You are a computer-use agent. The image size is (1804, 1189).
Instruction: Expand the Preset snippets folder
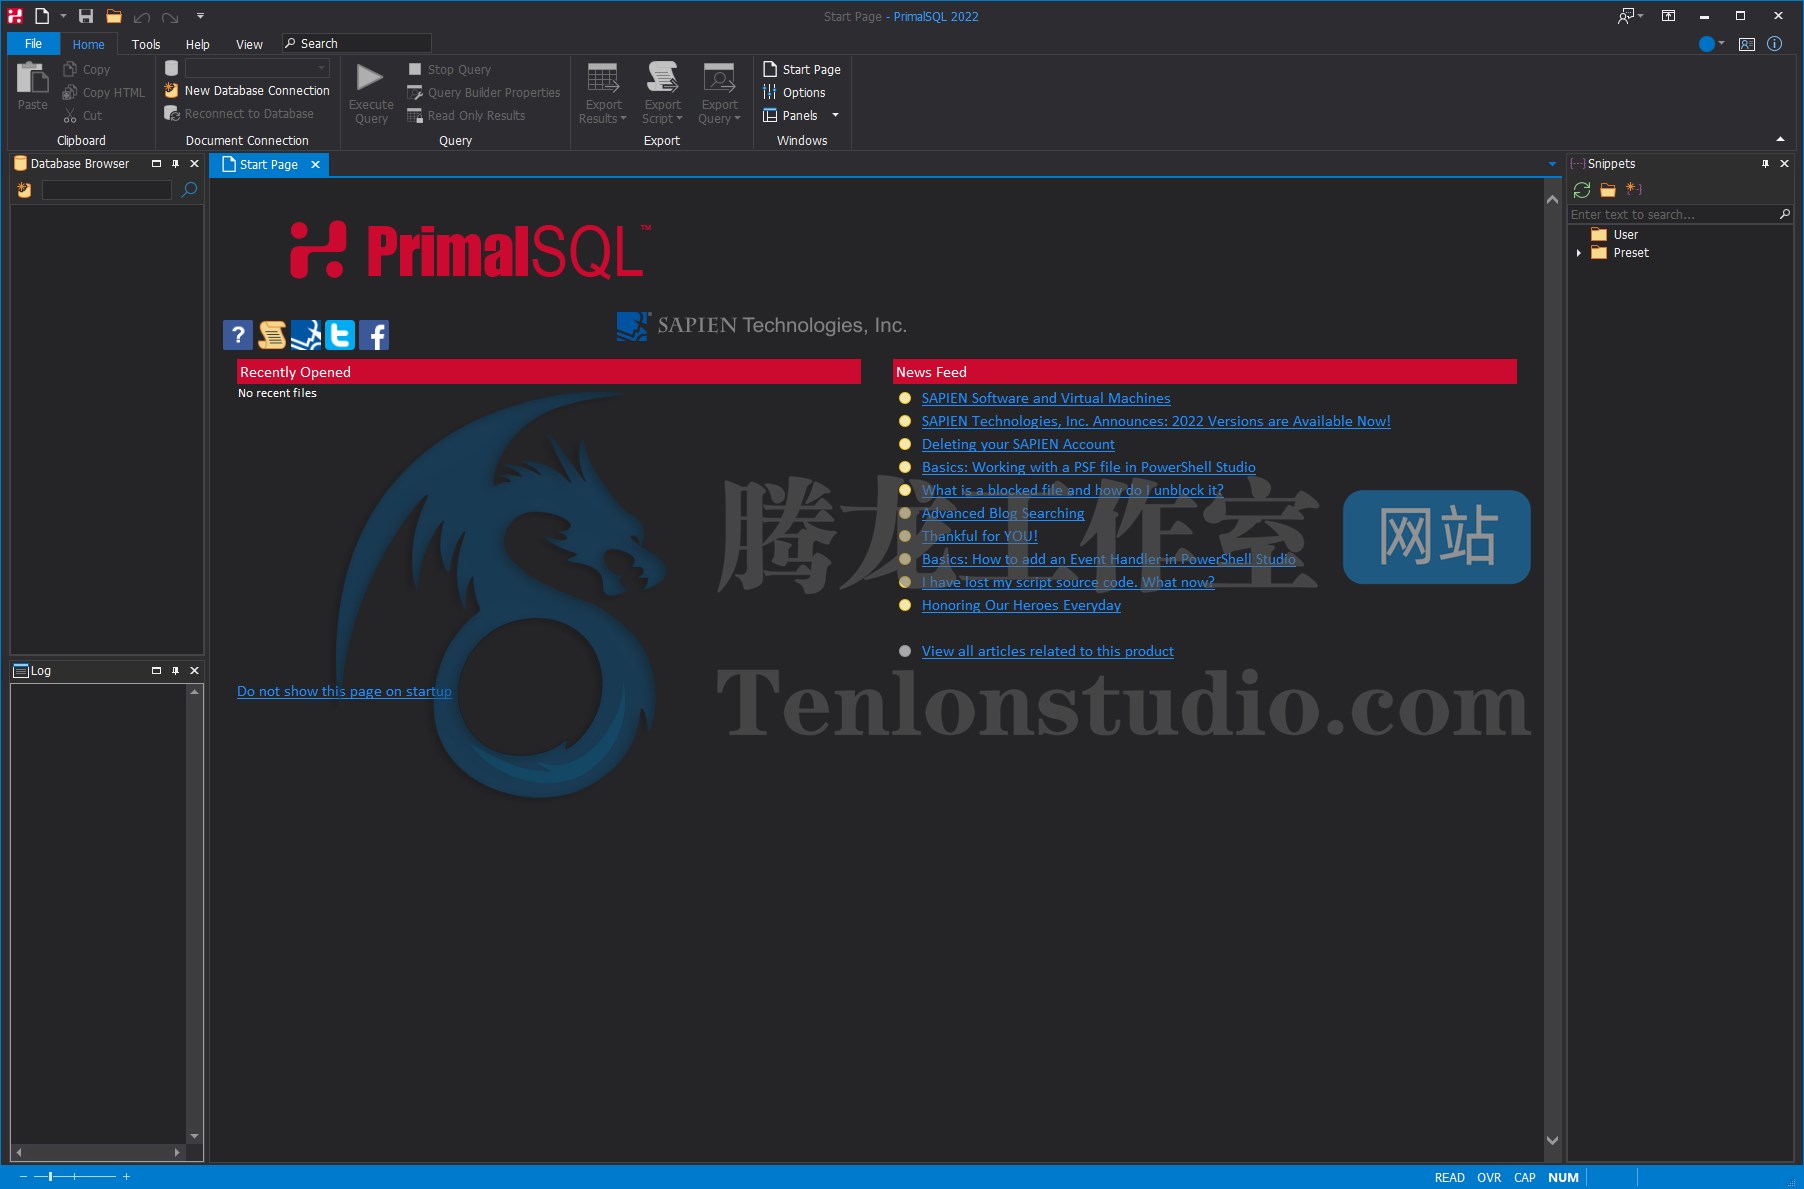click(x=1578, y=253)
